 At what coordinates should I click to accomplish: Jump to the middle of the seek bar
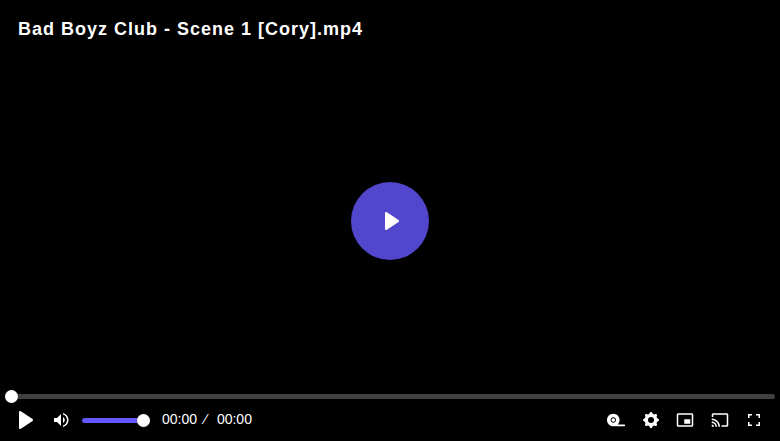point(390,396)
